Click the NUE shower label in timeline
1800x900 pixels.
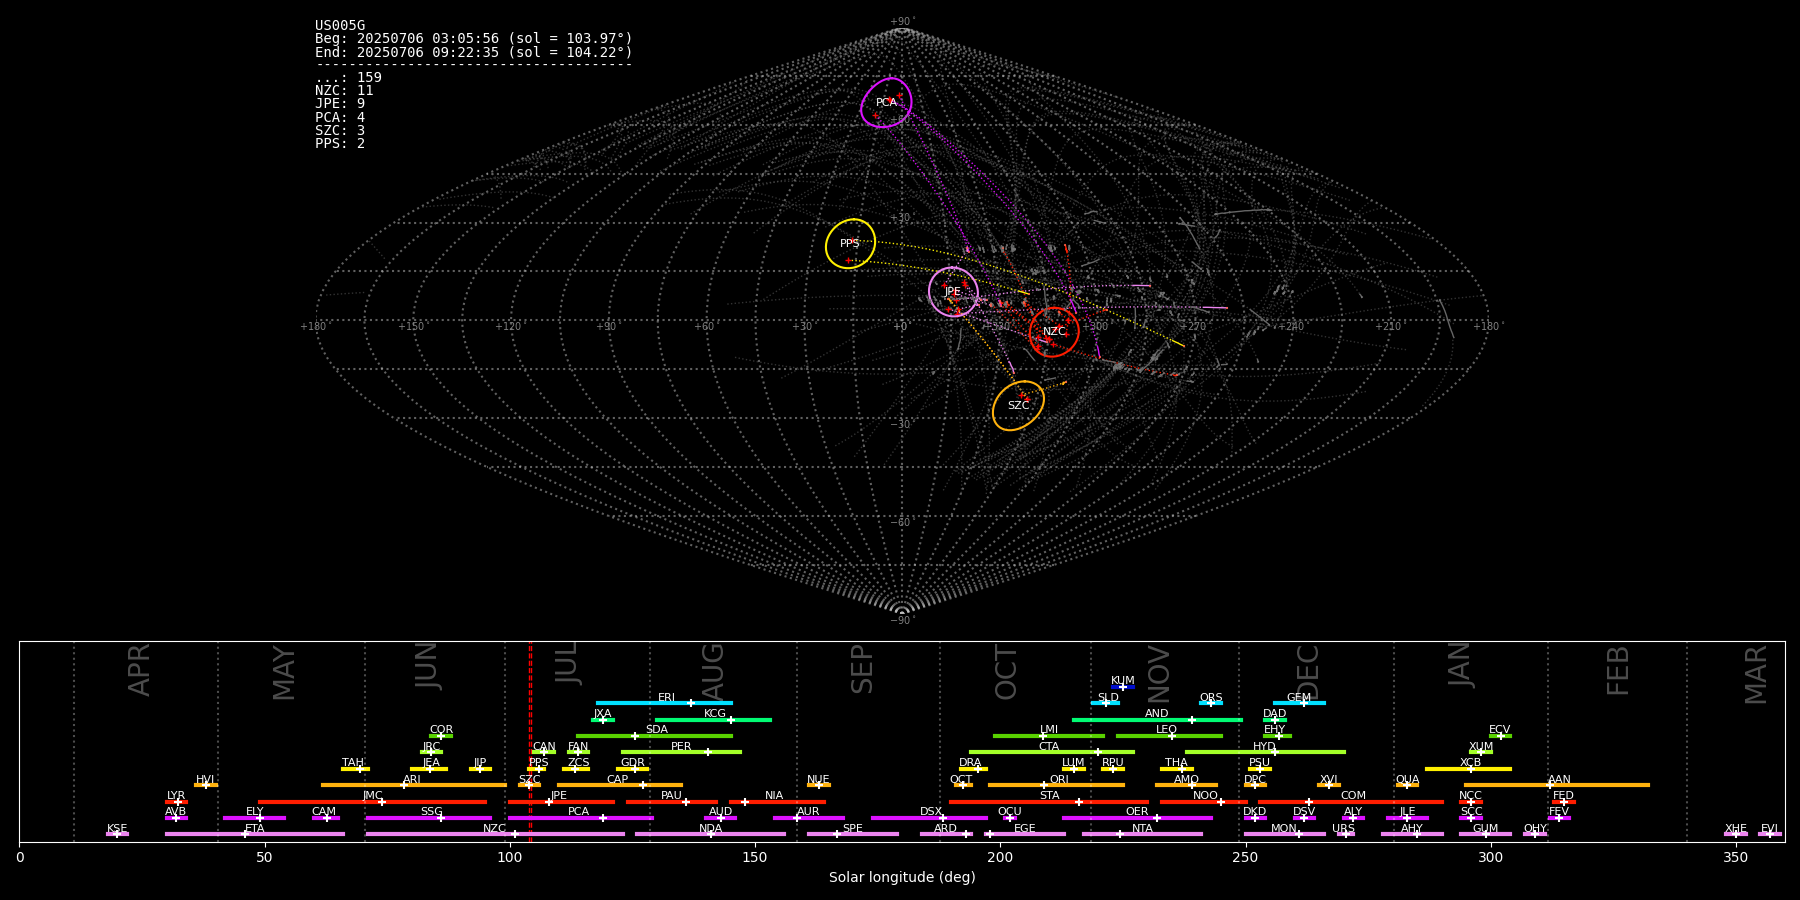coord(818,780)
